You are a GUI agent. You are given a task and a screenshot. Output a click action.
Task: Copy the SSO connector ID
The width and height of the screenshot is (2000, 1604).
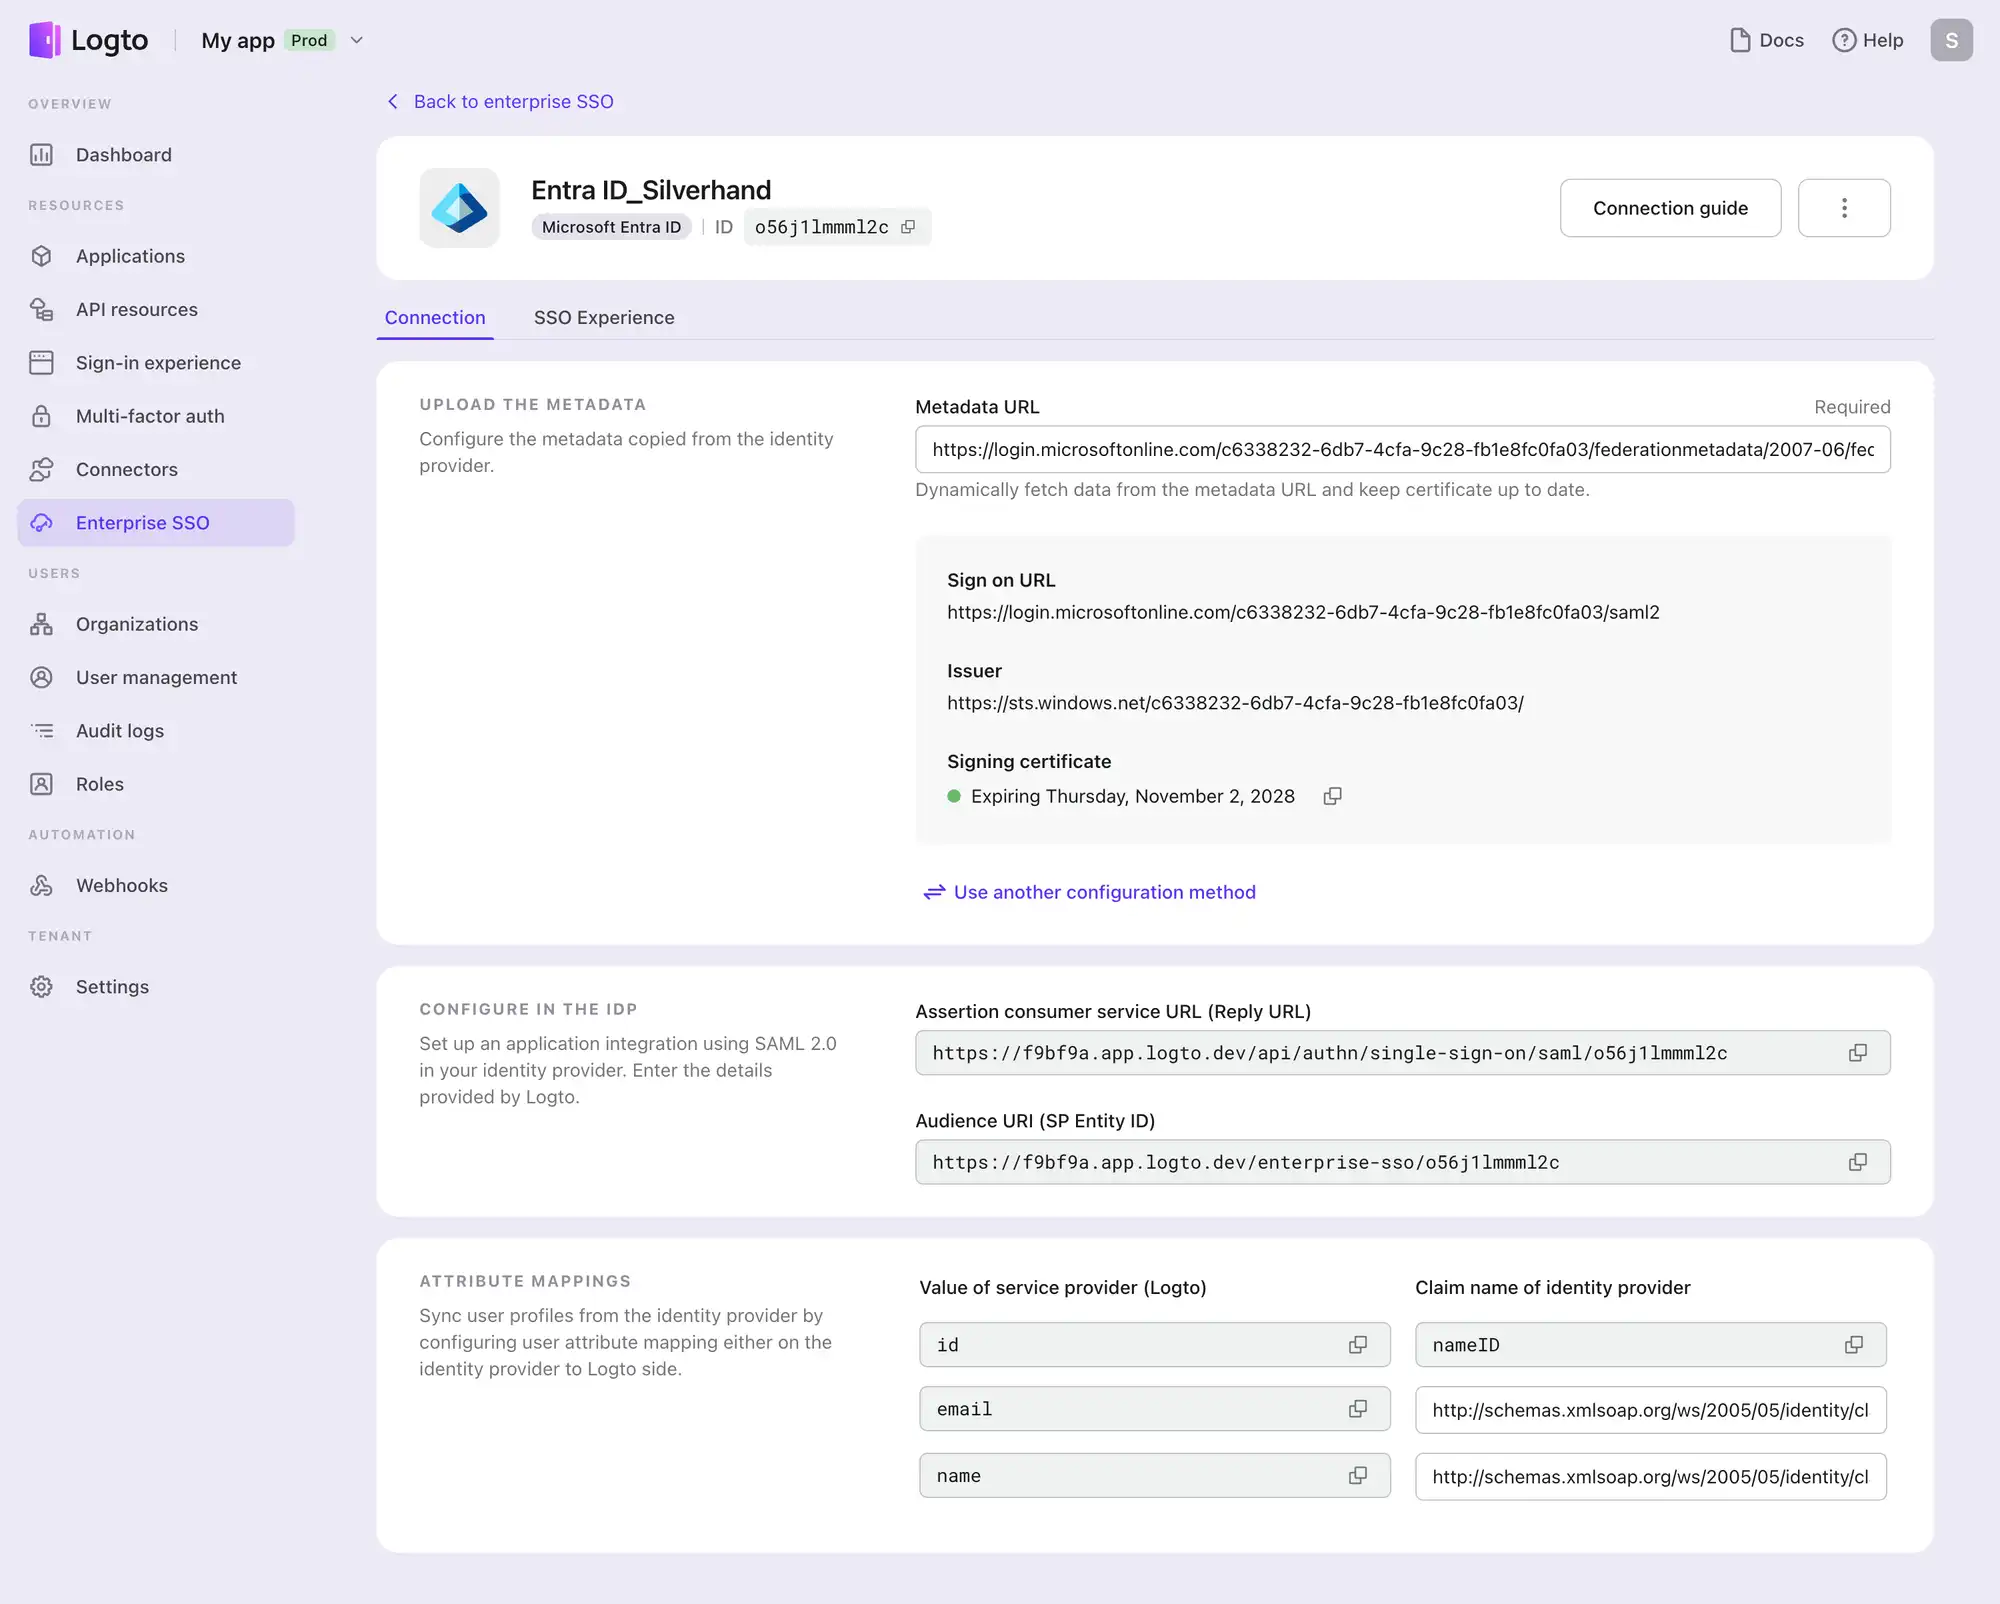point(908,227)
